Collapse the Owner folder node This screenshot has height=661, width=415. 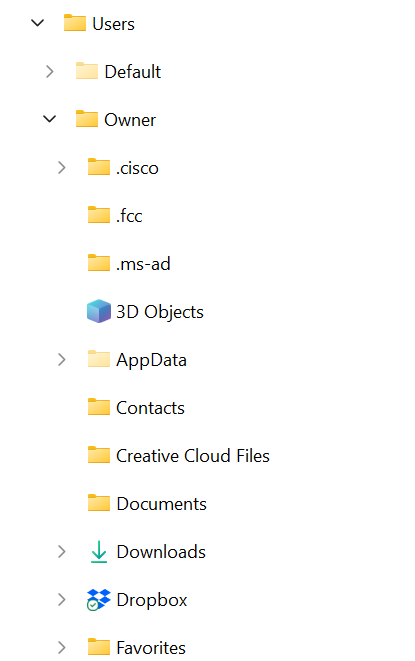[50, 119]
